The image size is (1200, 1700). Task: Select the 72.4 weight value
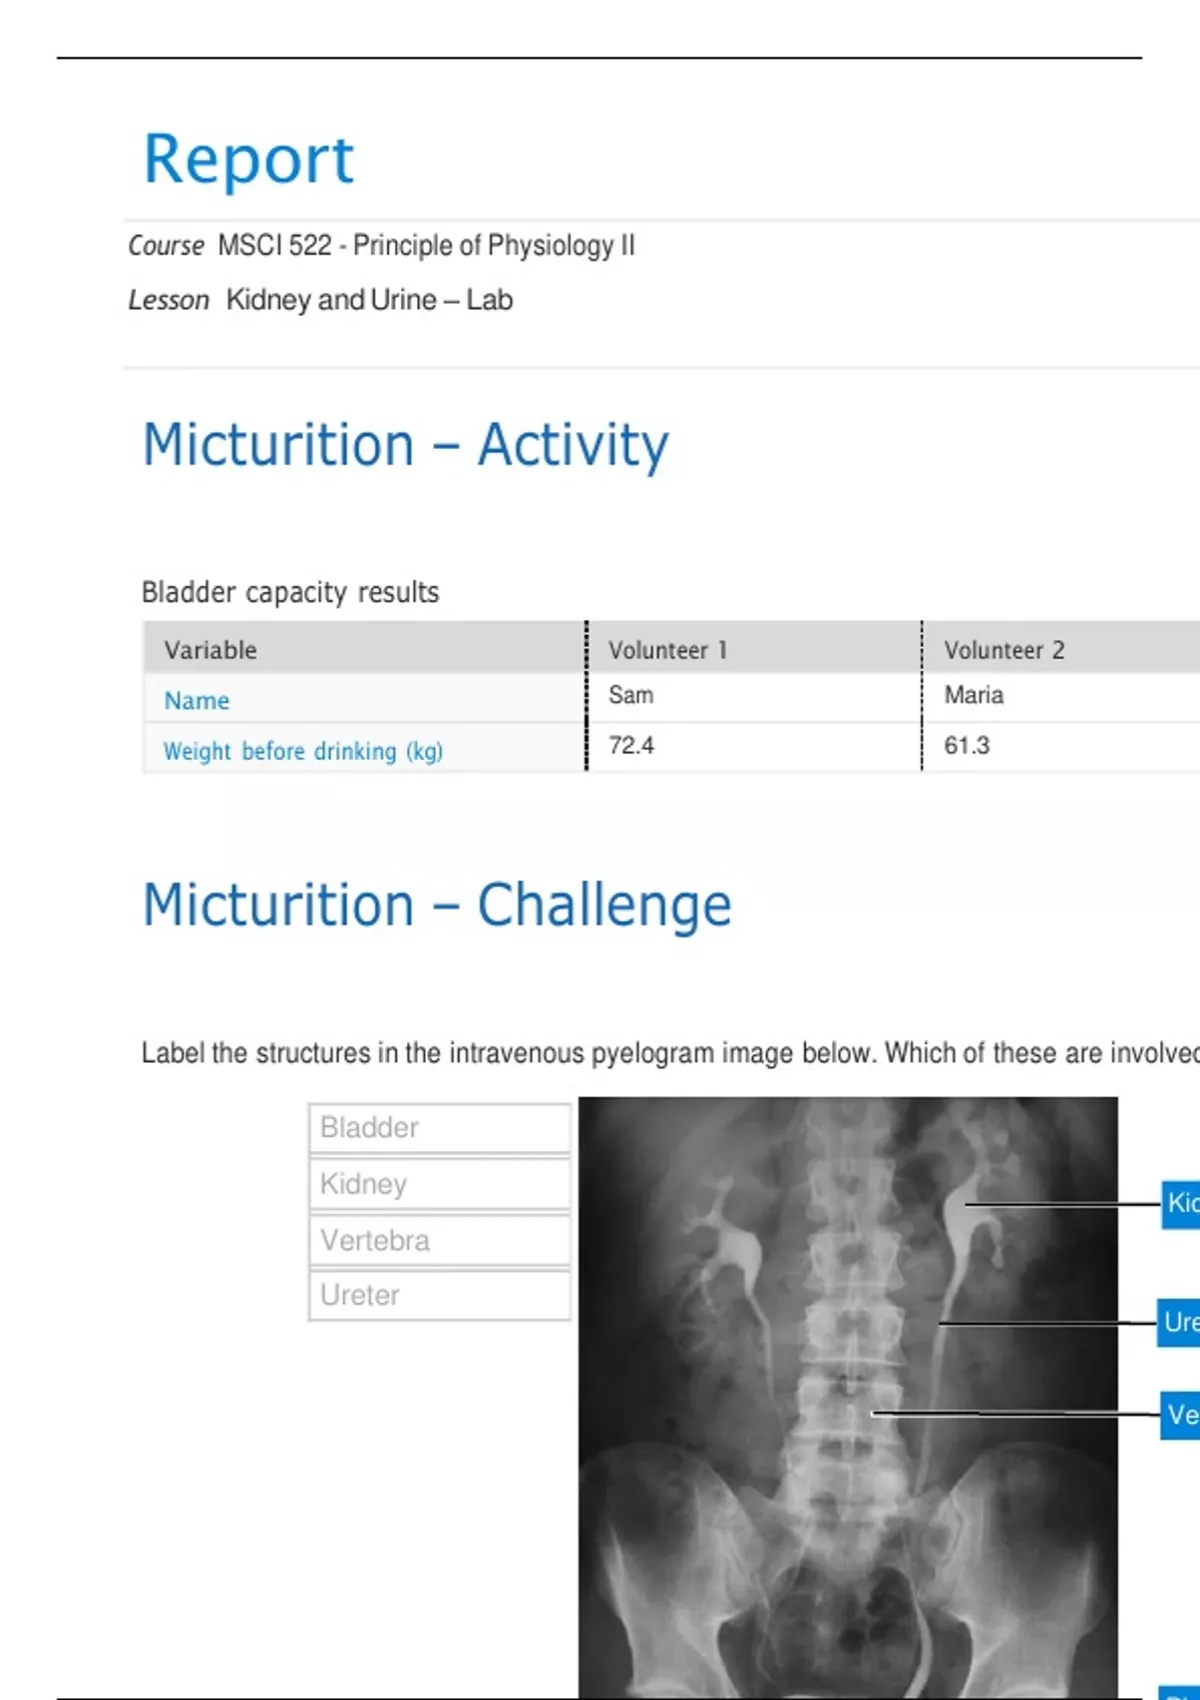pyautogui.click(x=631, y=745)
